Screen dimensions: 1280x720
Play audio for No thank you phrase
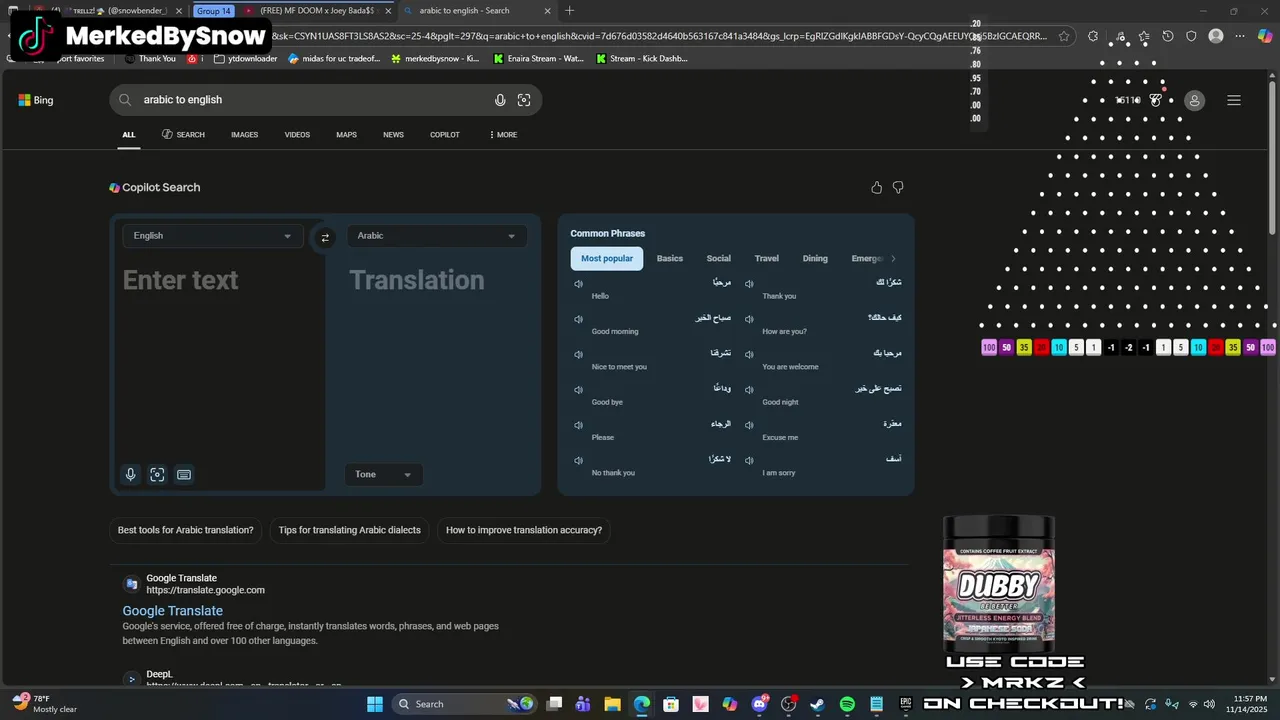pos(578,460)
